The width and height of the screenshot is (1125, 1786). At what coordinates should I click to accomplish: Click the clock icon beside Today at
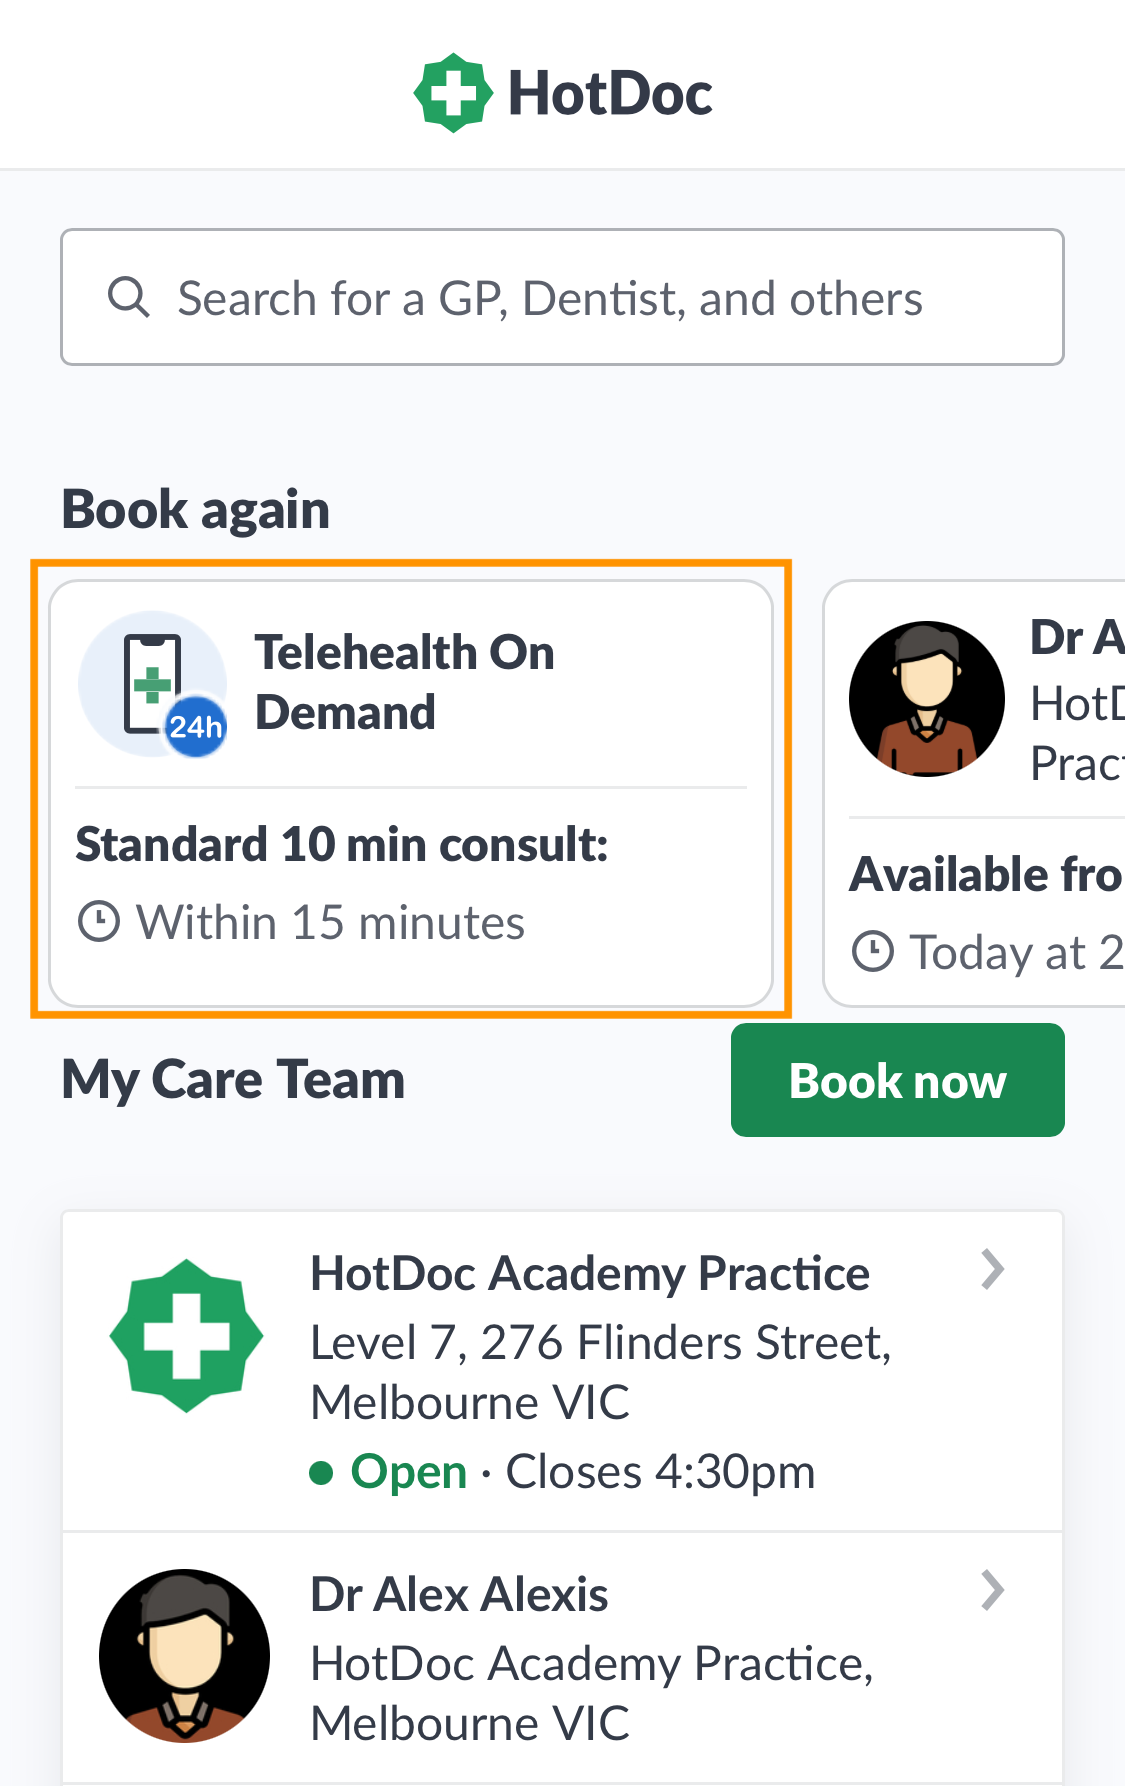[872, 951]
